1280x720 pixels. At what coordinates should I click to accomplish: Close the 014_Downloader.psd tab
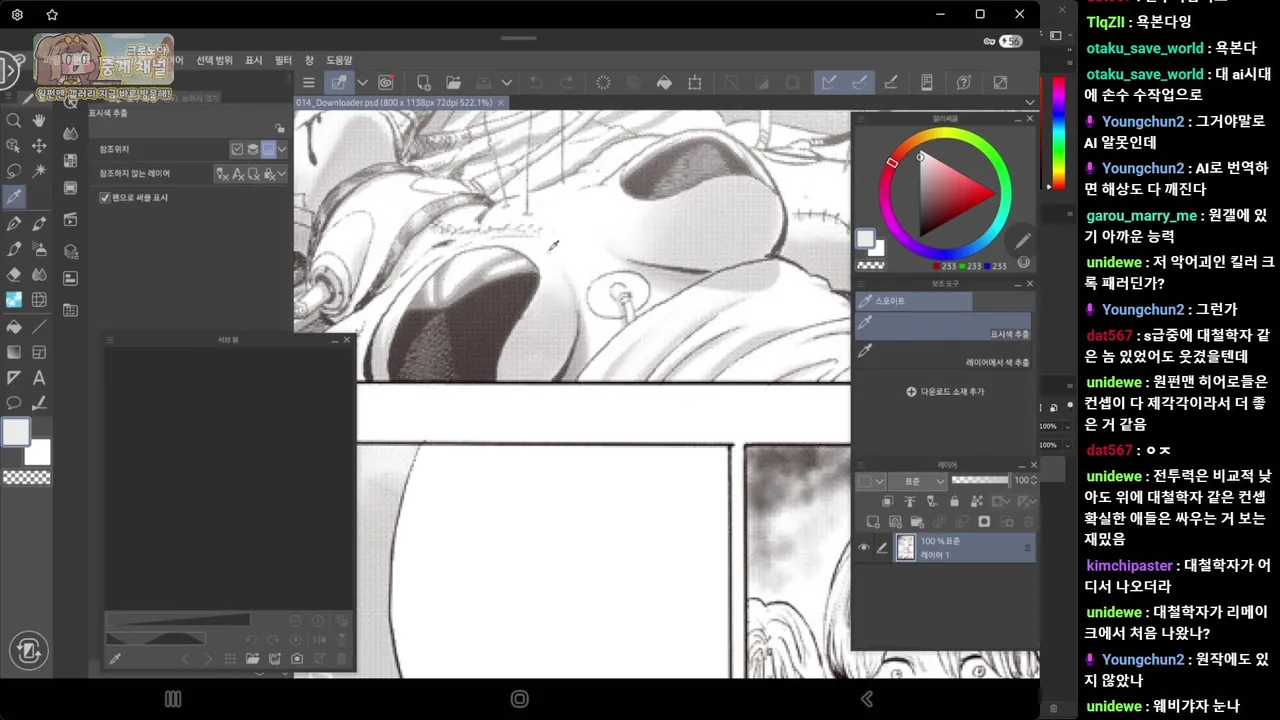[x=501, y=102]
